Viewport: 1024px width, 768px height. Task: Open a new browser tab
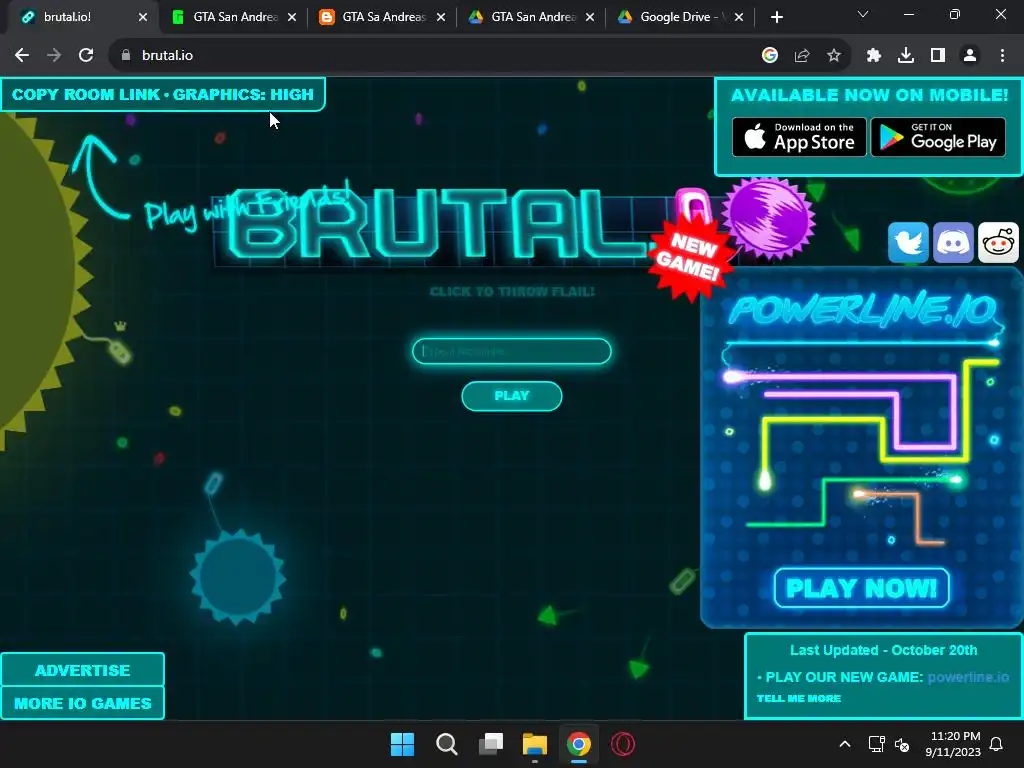tap(776, 17)
